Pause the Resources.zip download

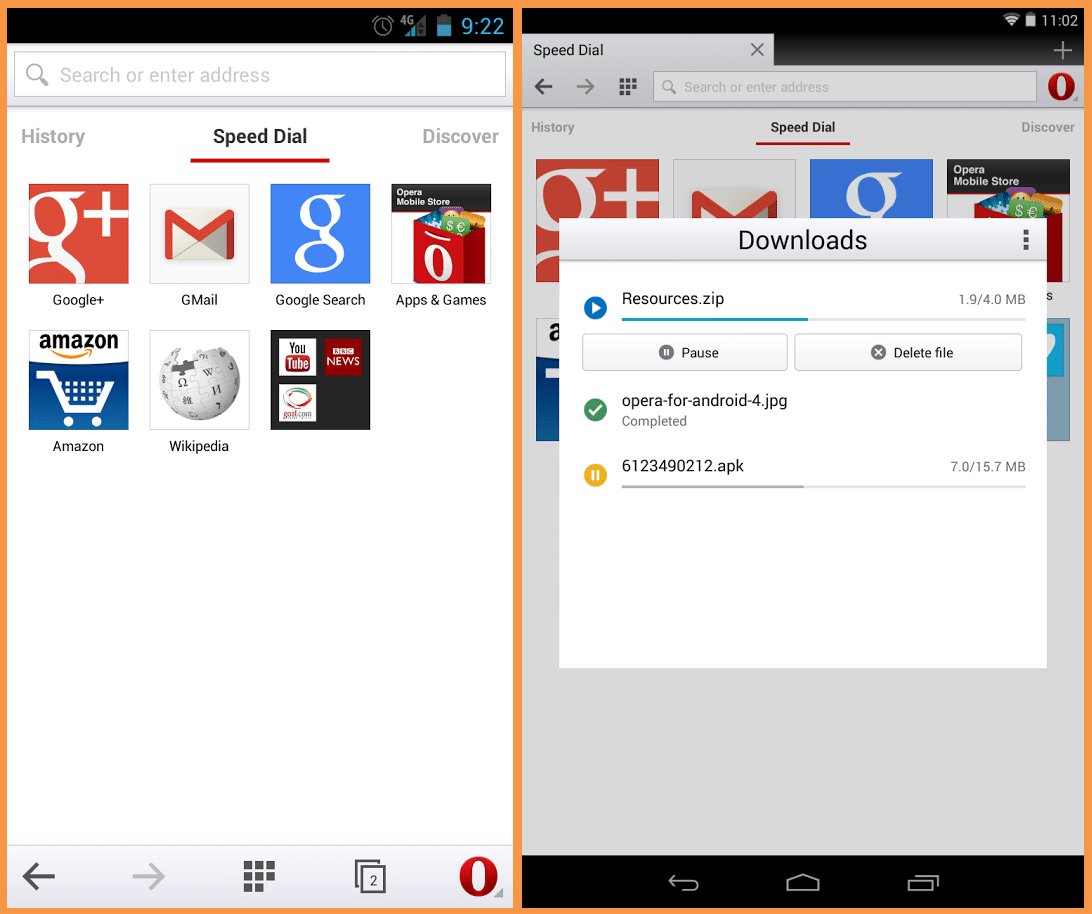pos(685,353)
